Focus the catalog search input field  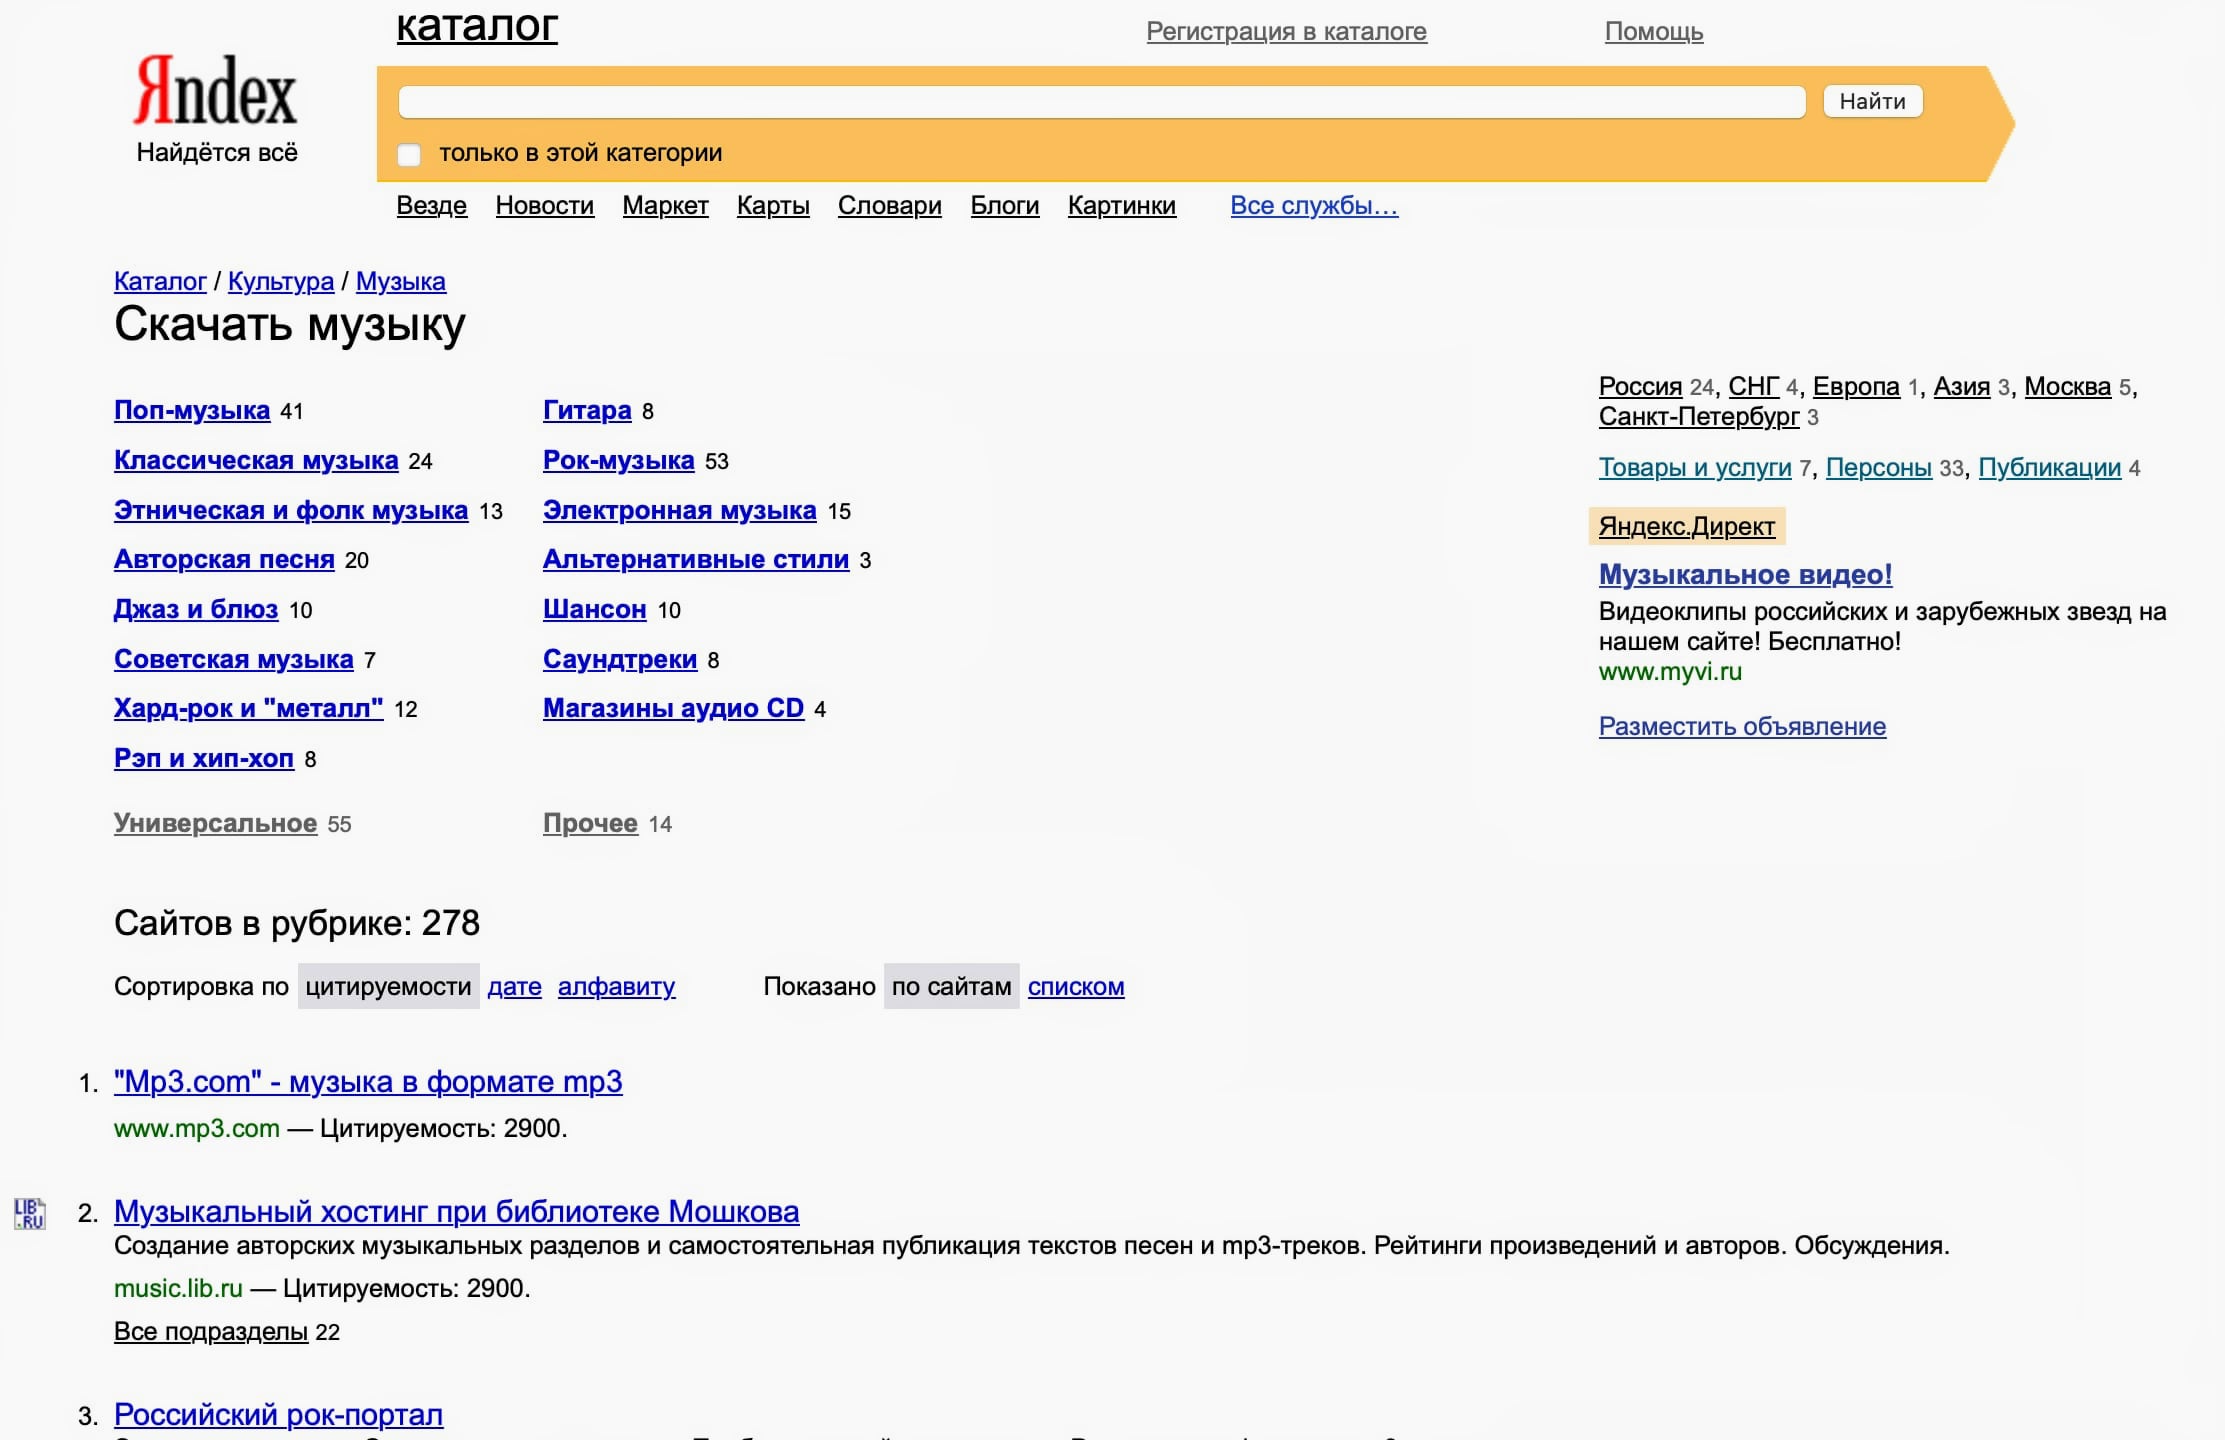point(1101,102)
